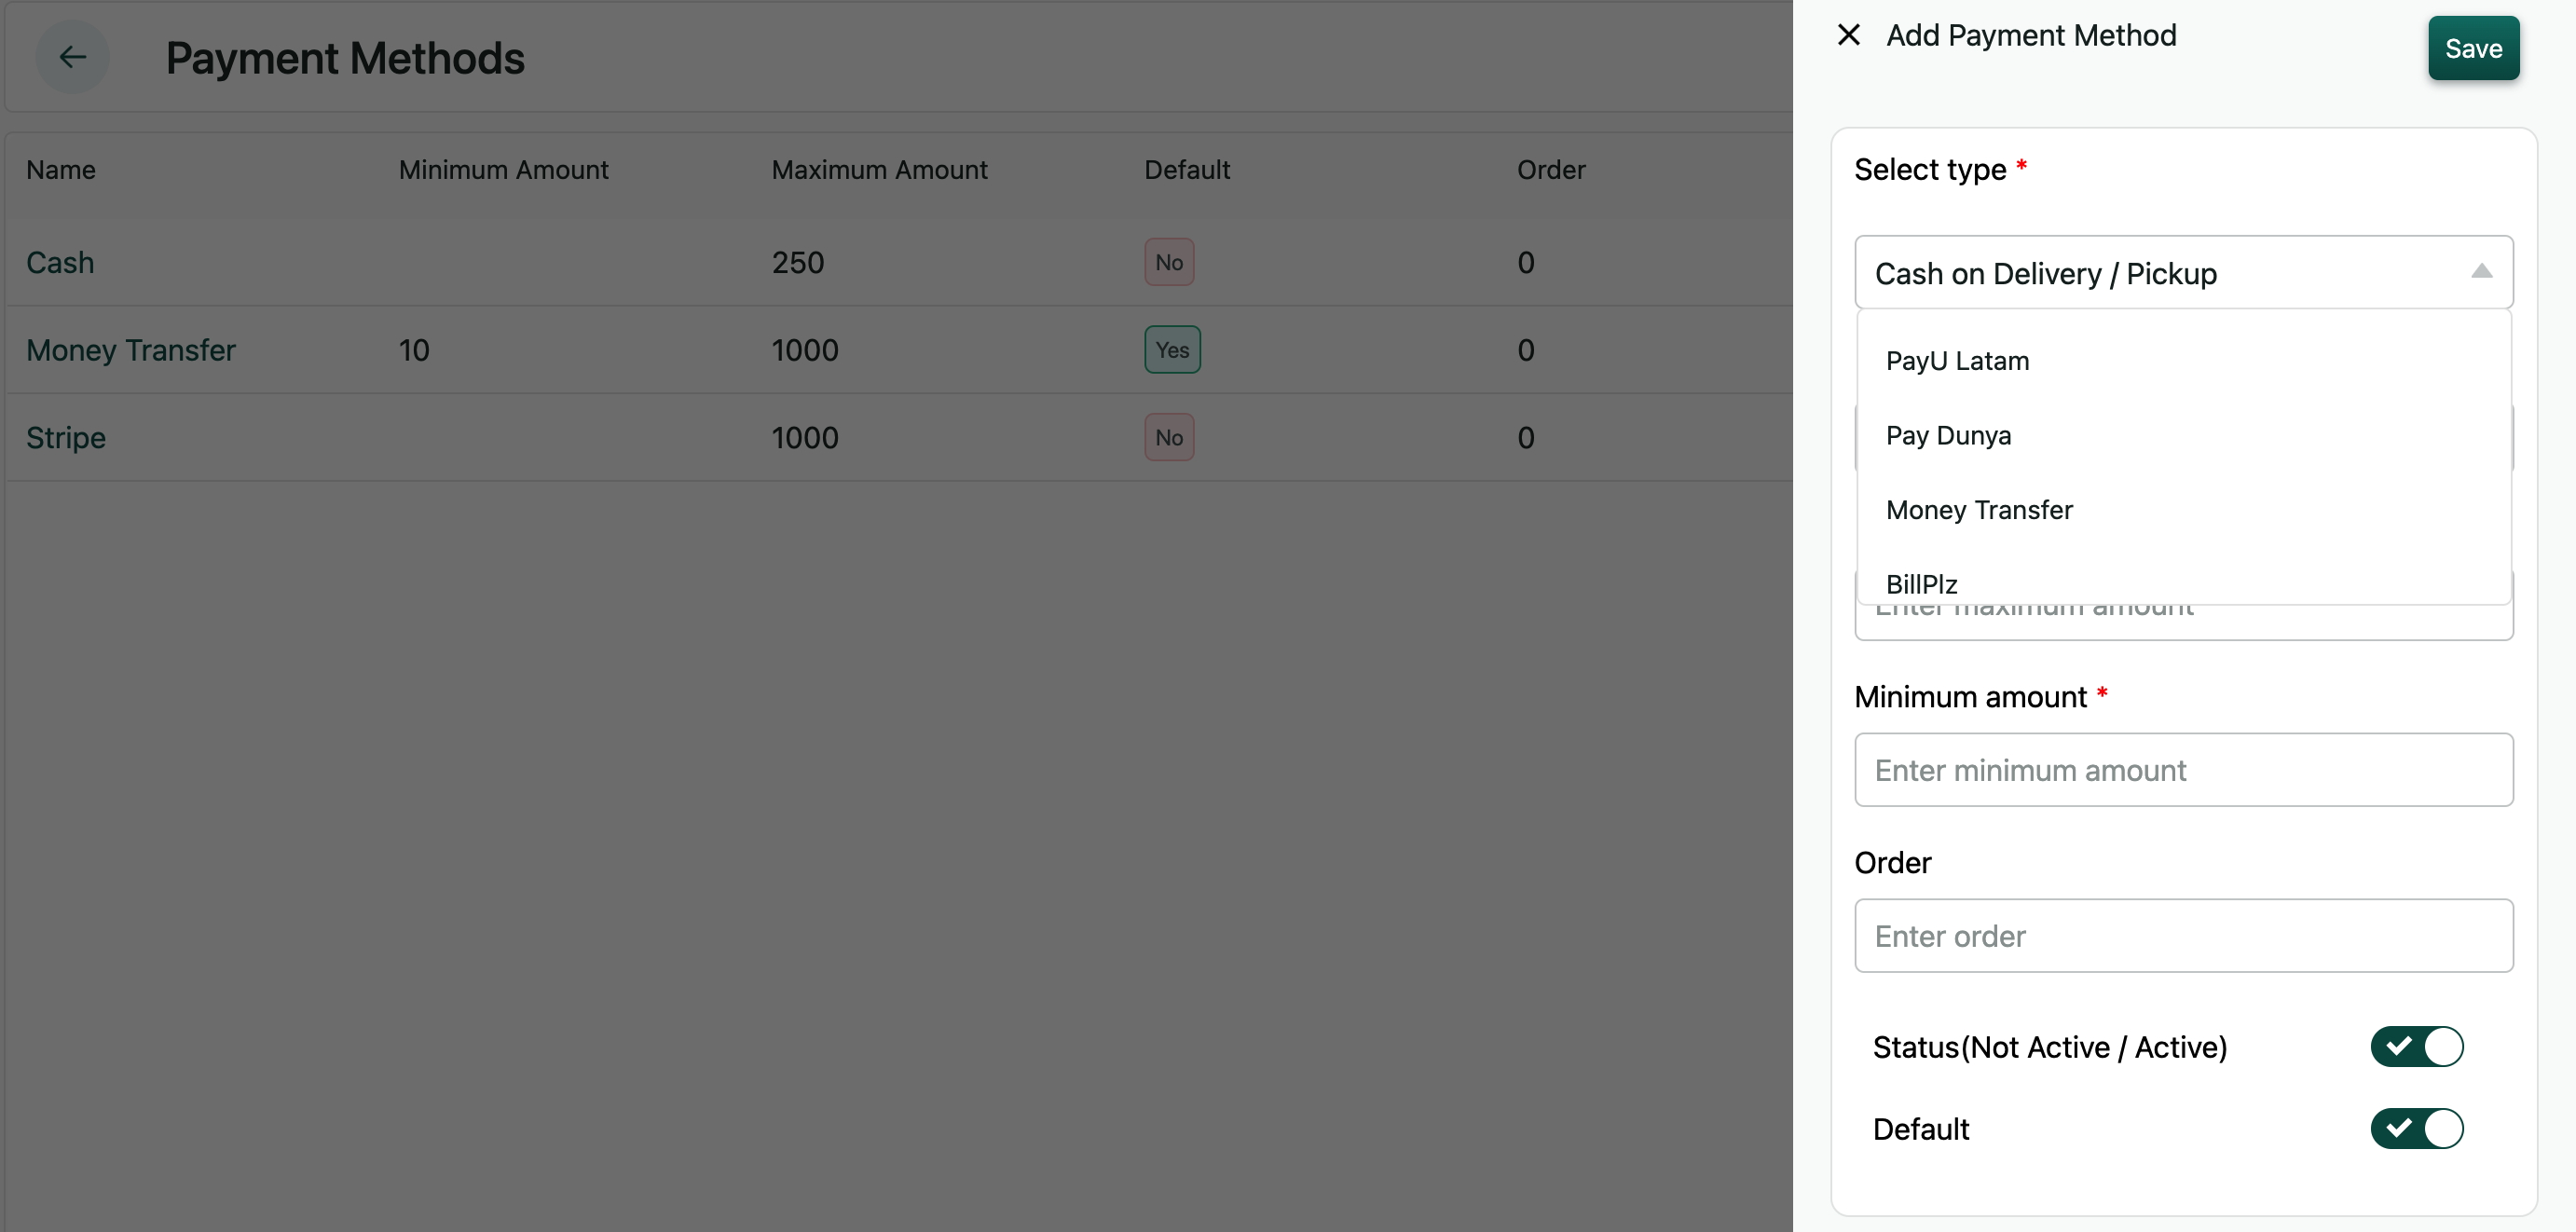Choose PayU Latam from the list
The height and width of the screenshot is (1232, 2576).
tap(1957, 361)
